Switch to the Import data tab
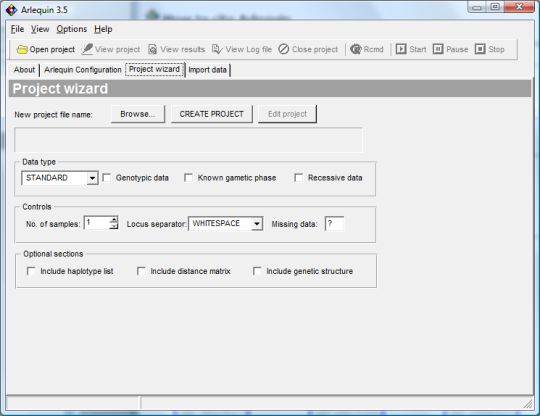This screenshot has width=540, height=416. point(208,70)
